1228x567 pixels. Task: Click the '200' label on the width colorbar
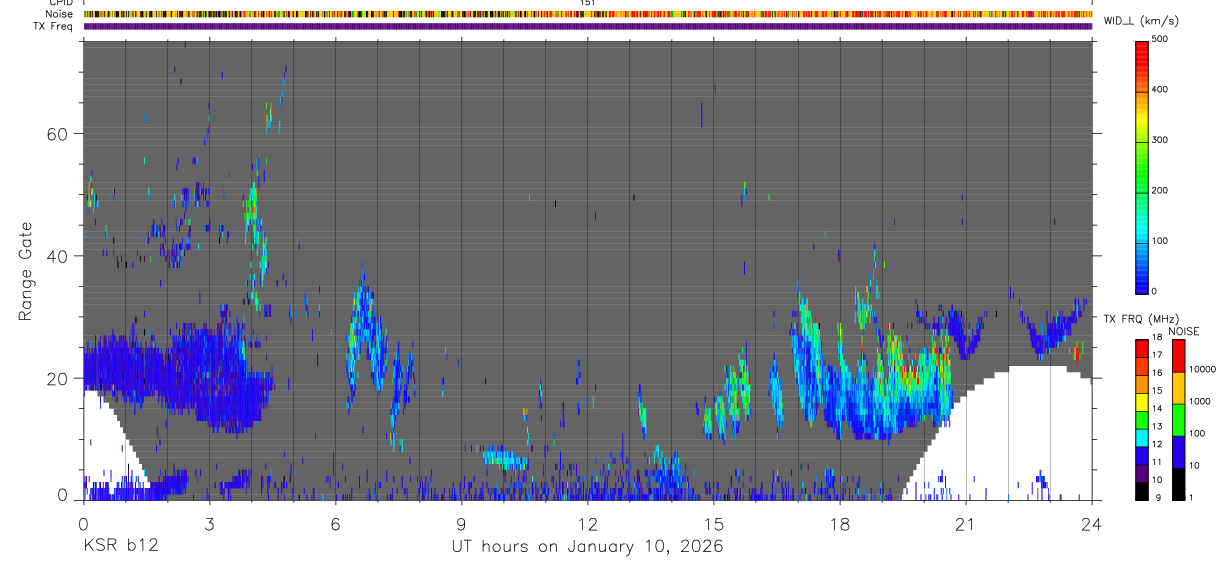1160,190
